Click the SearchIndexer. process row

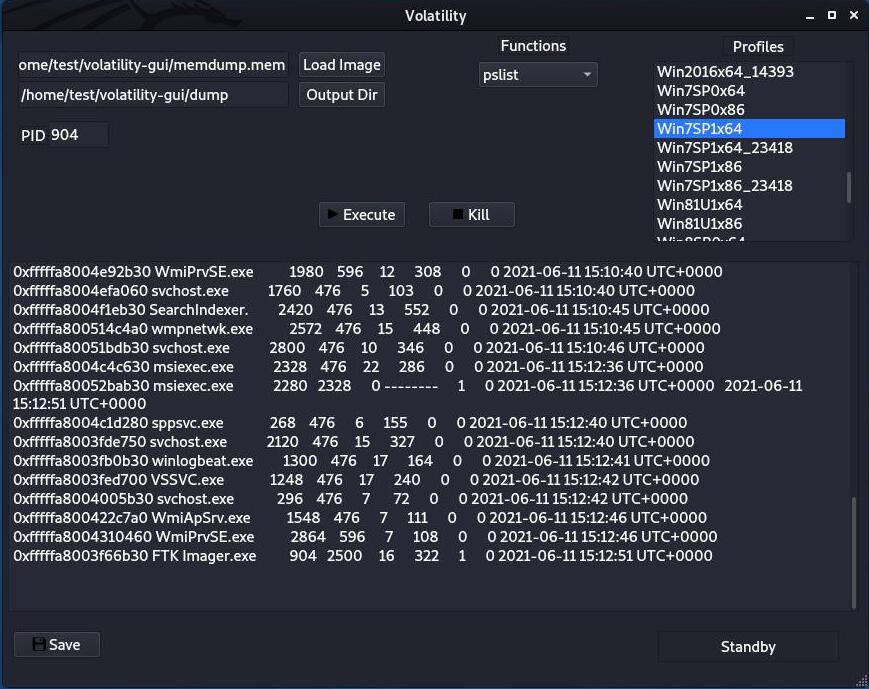(x=361, y=309)
